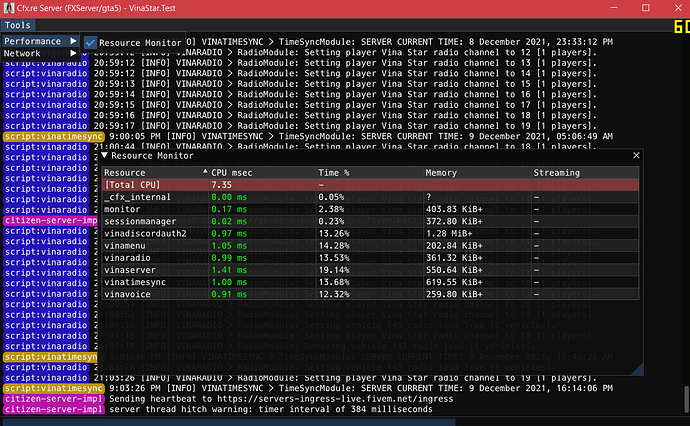This screenshot has width=690, height=426.
Task: Click the Network submenu arrow
Action: pos(73,53)
